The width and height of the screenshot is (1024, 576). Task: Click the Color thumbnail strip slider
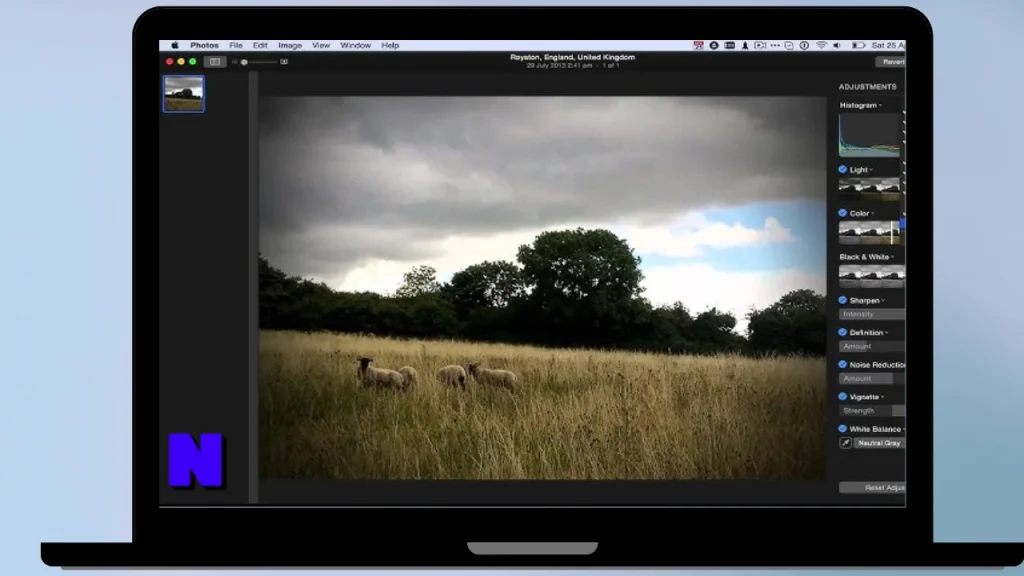[x=869, y=232]
